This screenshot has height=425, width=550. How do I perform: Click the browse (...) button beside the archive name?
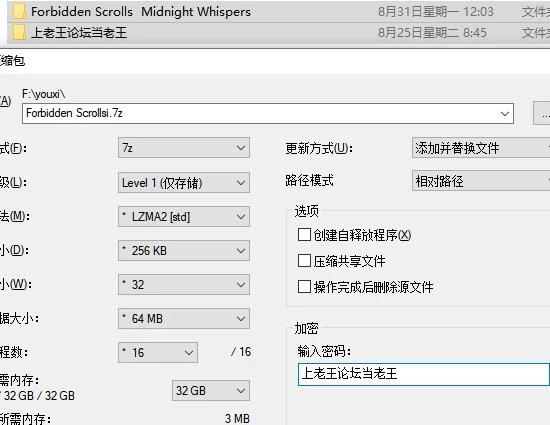pos(542,113)
